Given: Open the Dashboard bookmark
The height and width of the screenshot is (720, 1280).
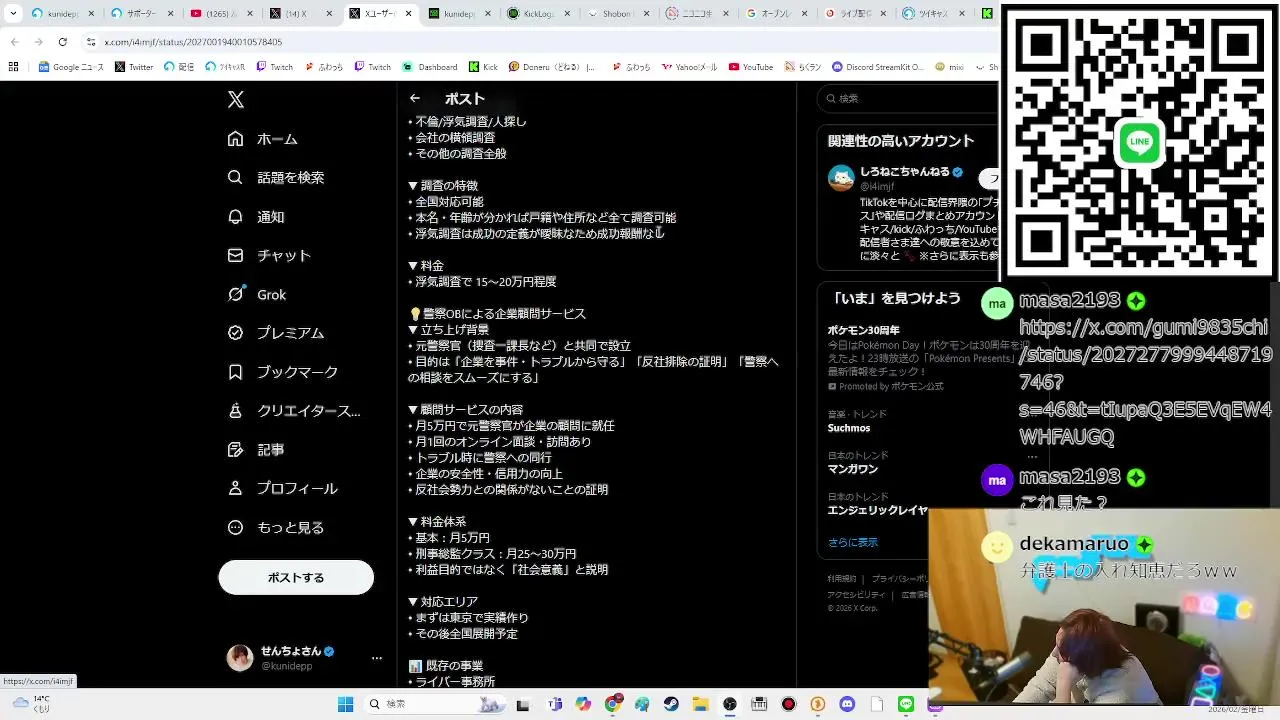Looking at the screenshot, I should 430,67.
